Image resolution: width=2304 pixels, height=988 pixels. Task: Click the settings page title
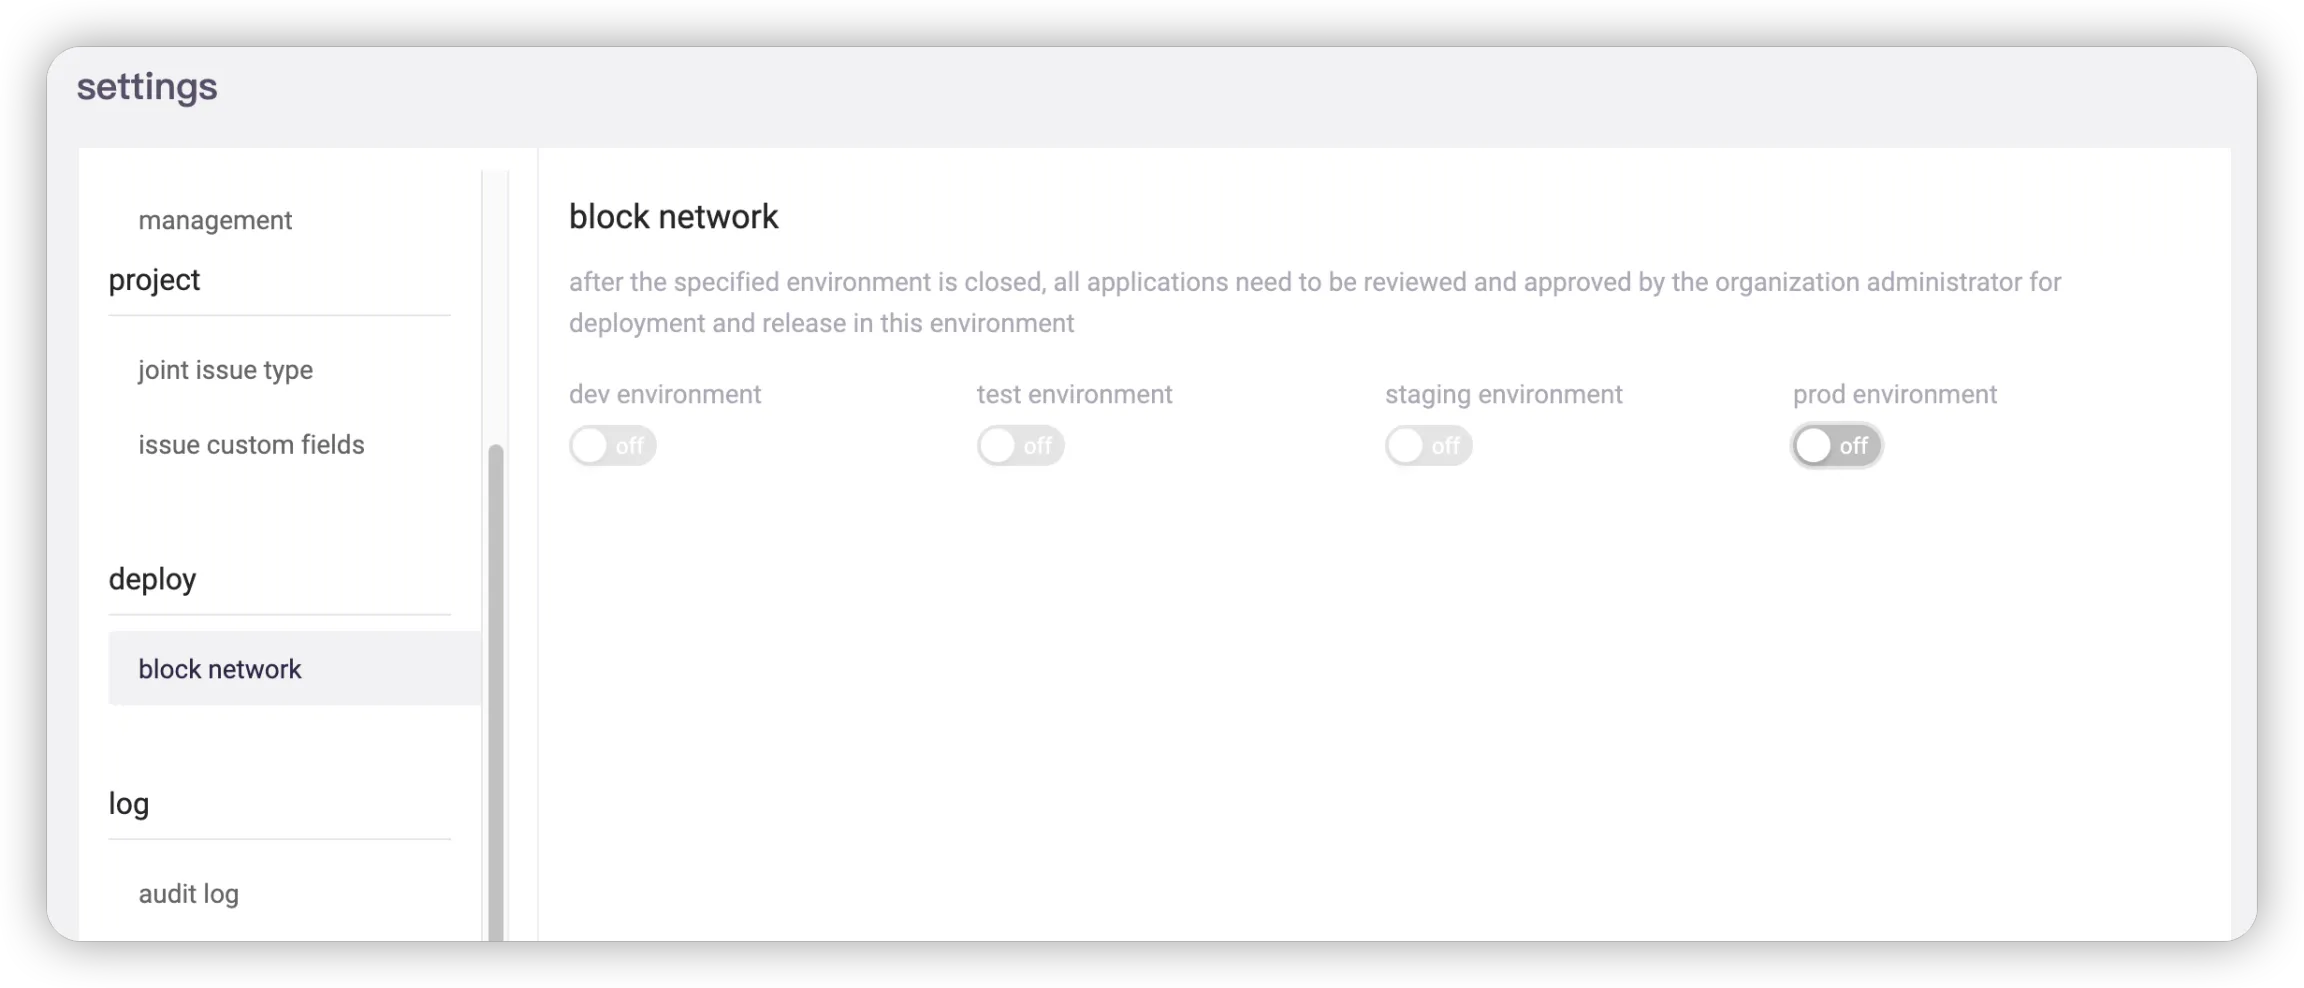point(147,87)
